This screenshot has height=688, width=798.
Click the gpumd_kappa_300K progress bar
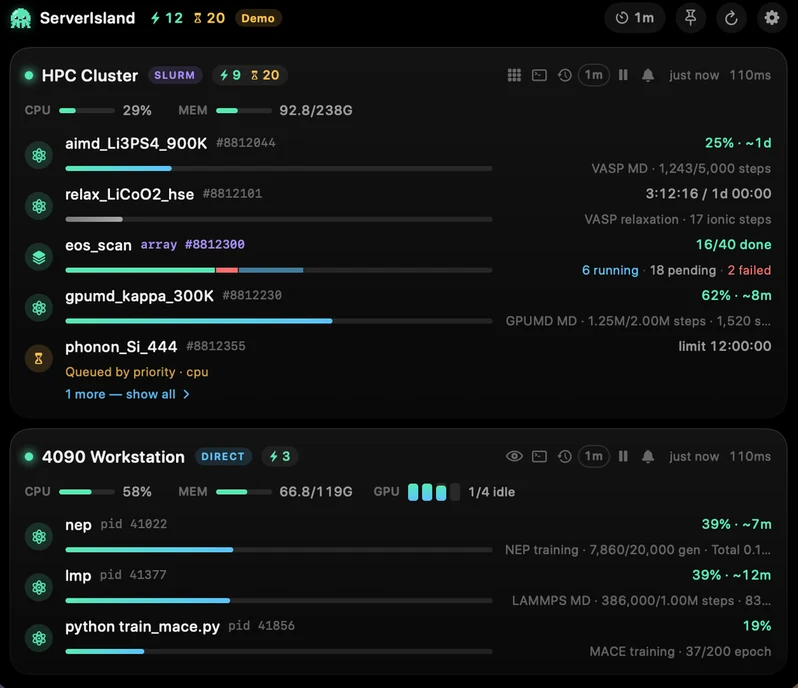point(278,321)
